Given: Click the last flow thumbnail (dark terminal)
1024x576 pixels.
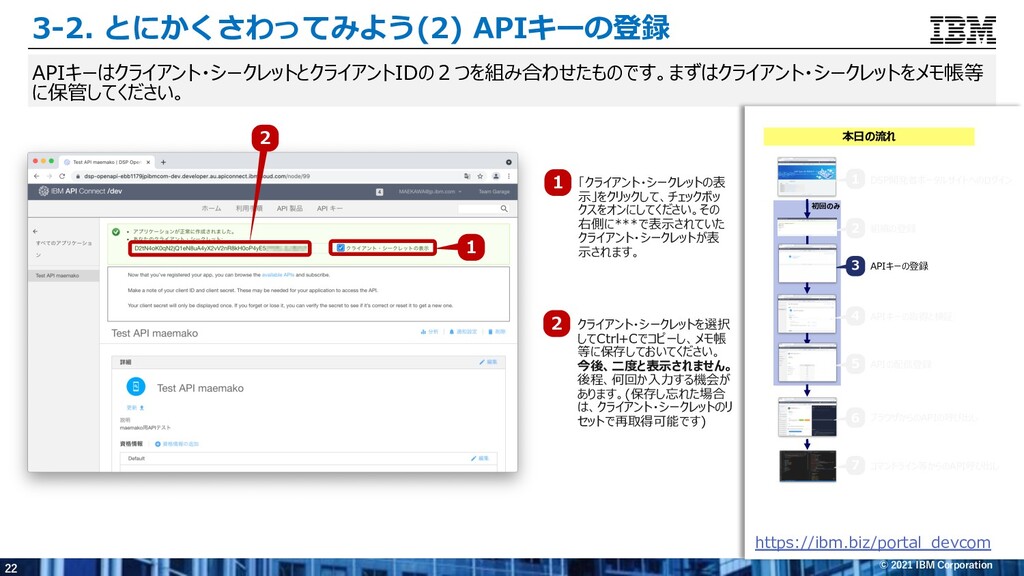Looking at the screenshot, I should pyautogui.click(x=807, y=466).
